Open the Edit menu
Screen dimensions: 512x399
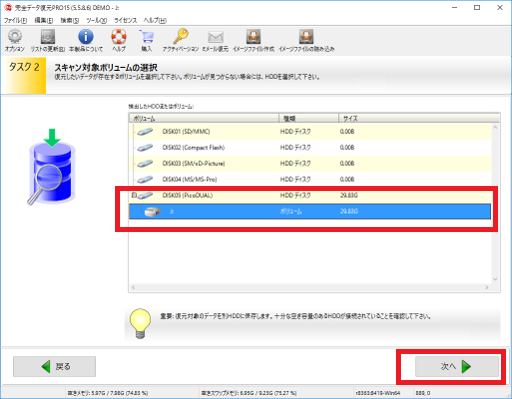click(44, 20)
